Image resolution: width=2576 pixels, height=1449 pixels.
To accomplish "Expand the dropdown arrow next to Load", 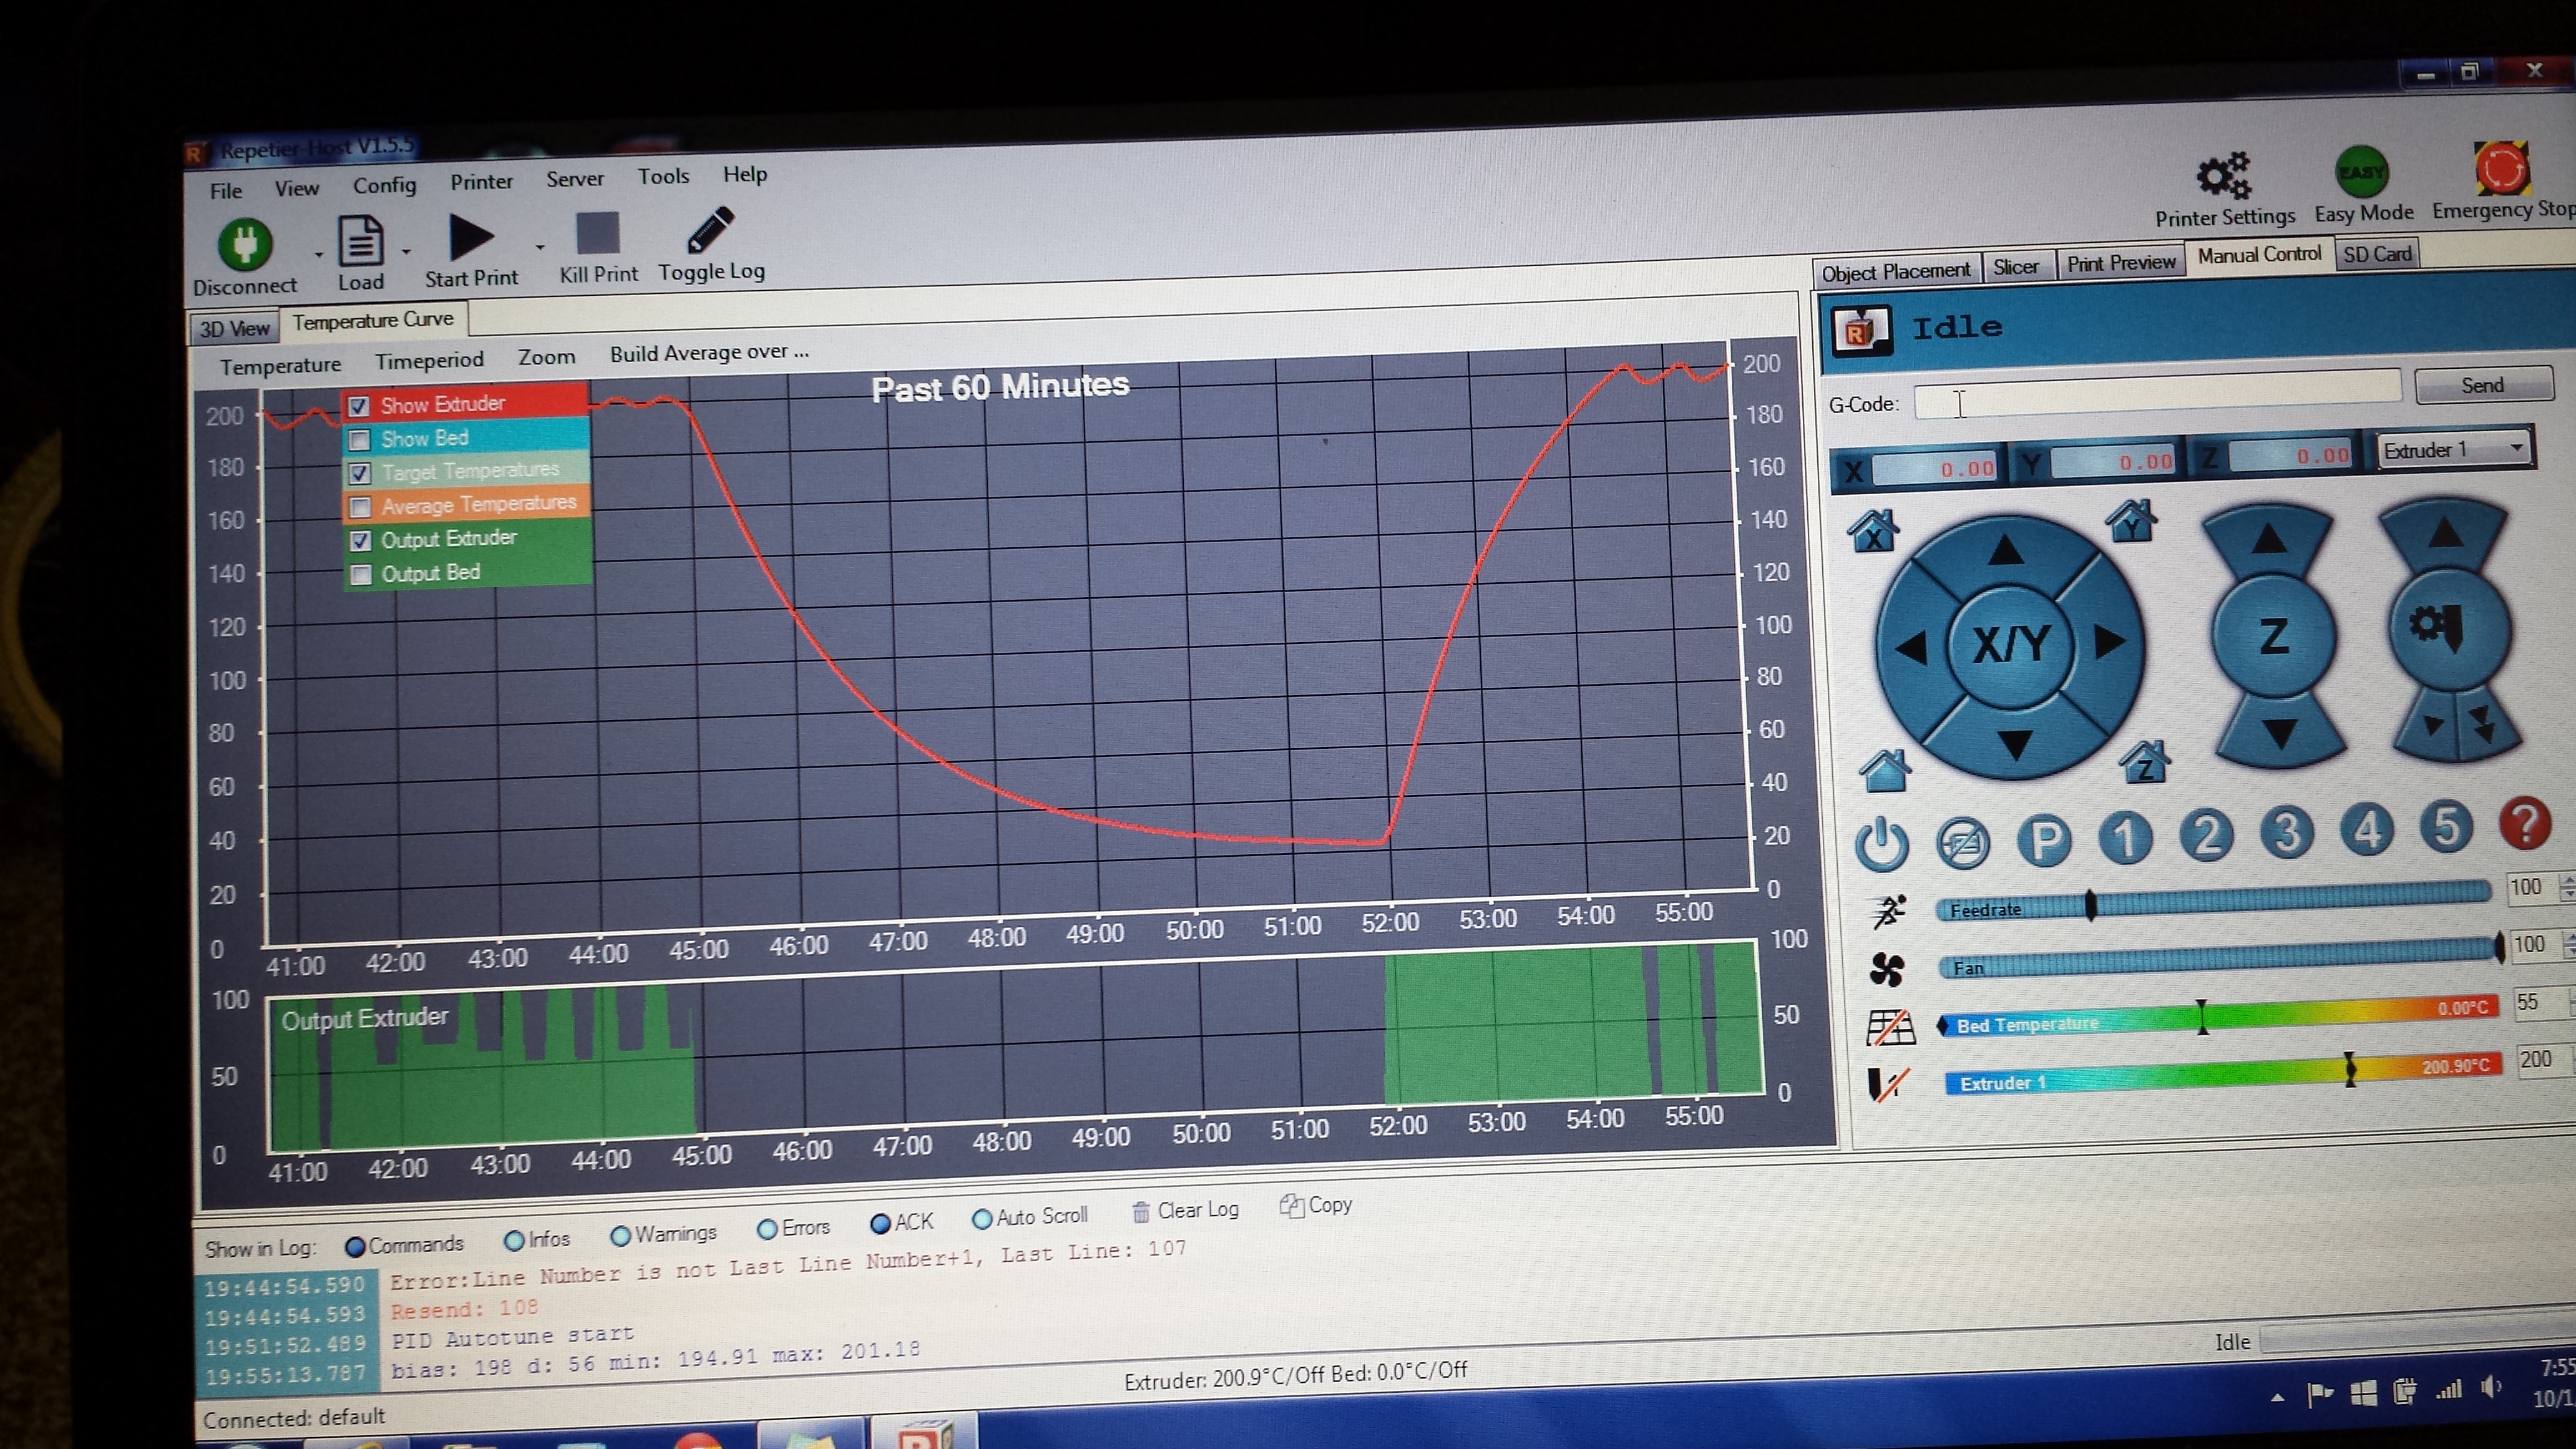I will [407, 252].
